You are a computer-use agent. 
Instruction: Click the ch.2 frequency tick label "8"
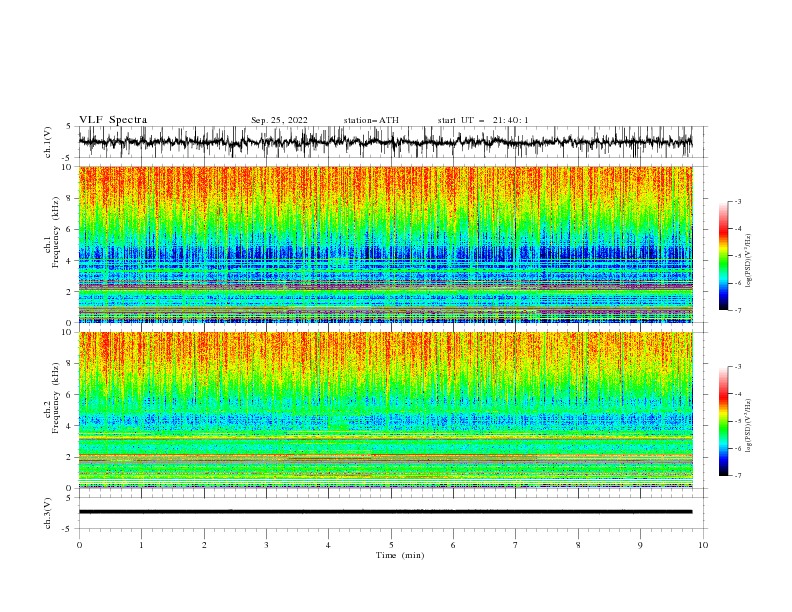point(70,364)
